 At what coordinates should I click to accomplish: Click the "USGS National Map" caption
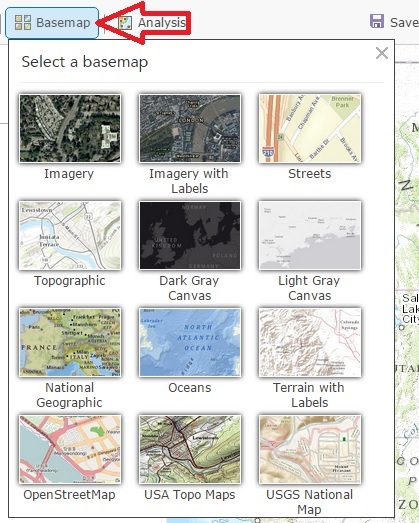[310, 502]
